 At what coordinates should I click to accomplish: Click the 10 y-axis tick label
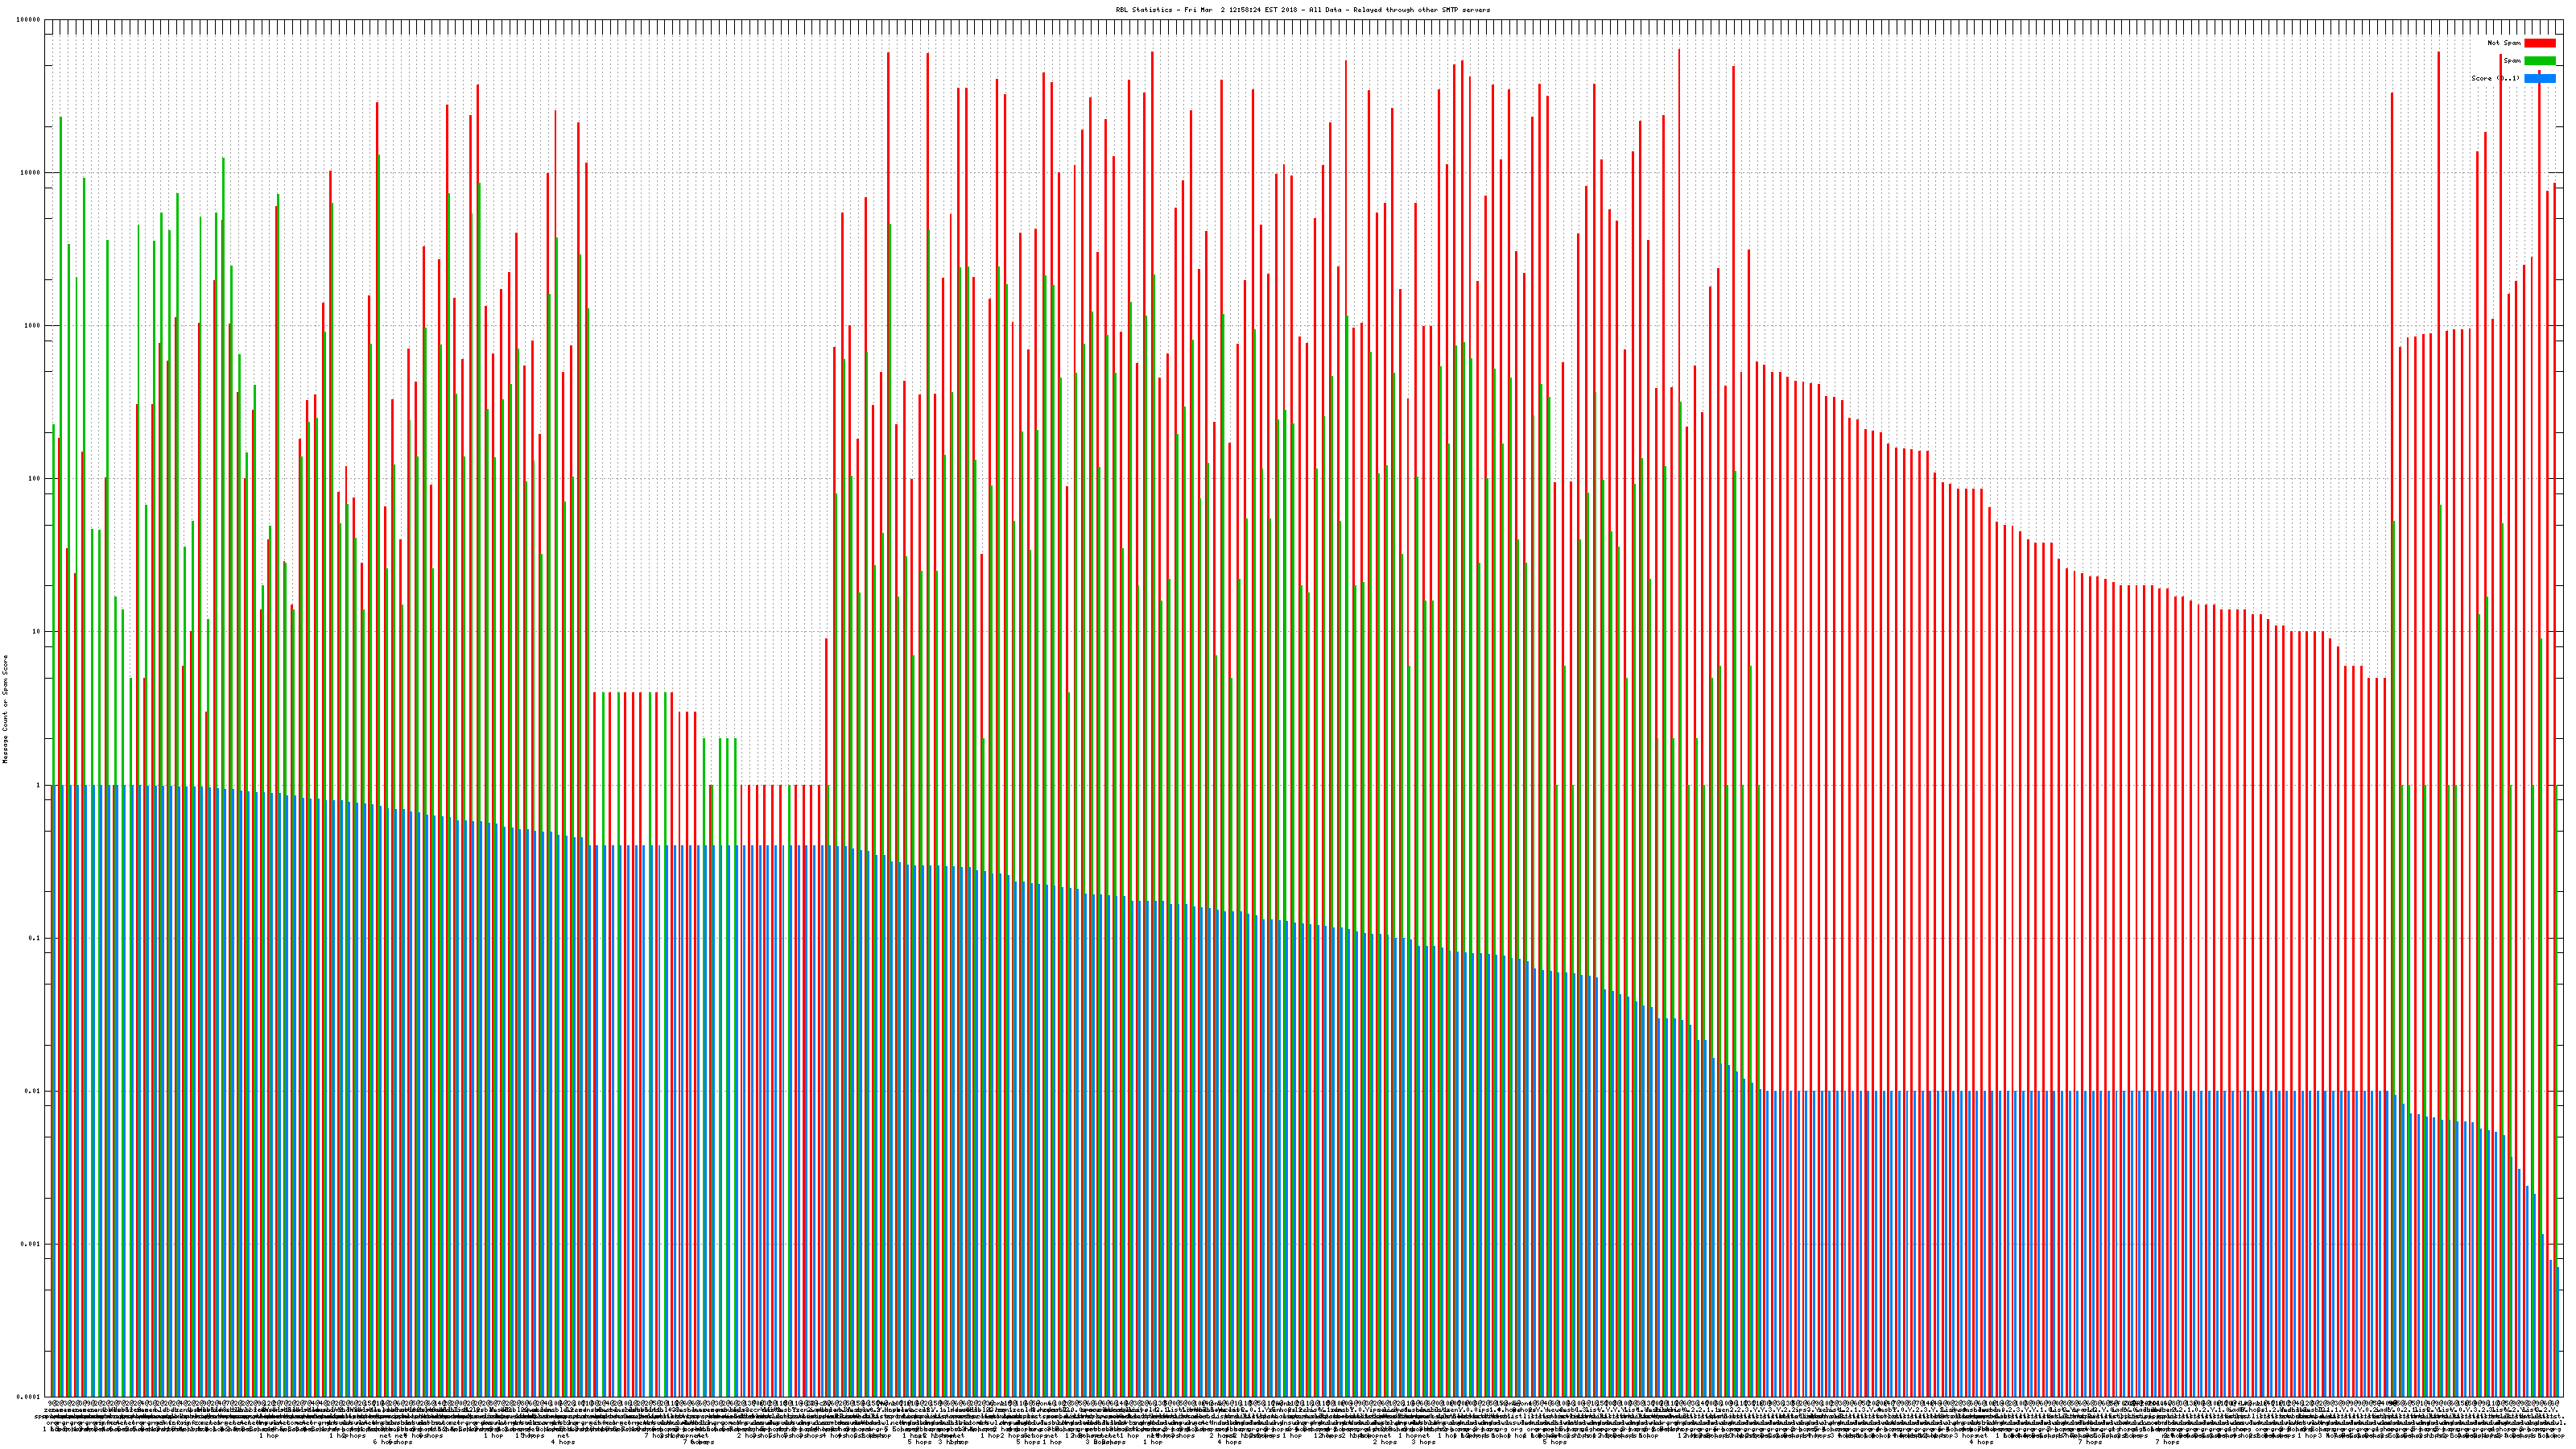click(37, 632)
